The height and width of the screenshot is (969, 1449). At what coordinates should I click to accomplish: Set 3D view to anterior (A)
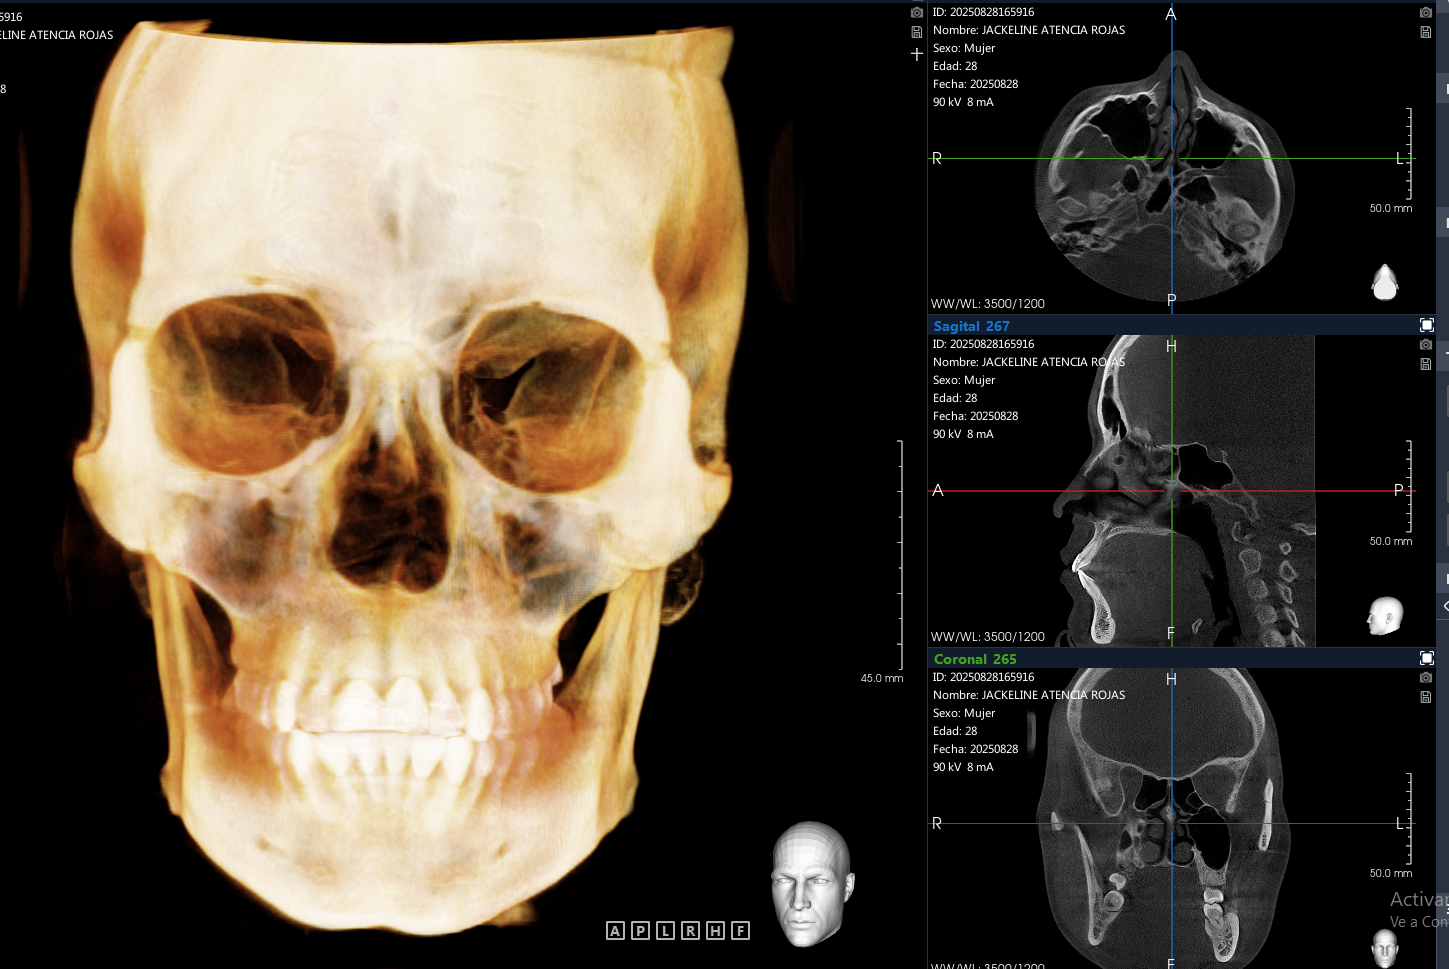coord(615,931)
